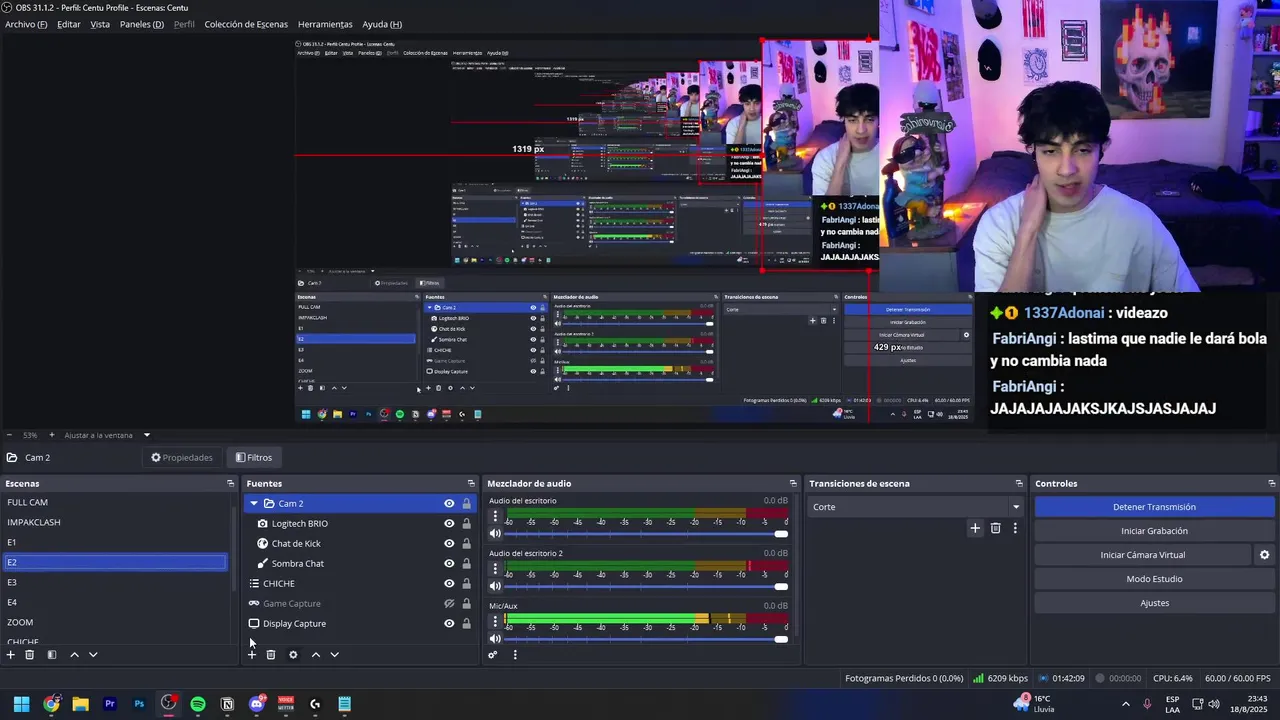
Task: Open transition properties three-dot menu
Action: pyautogui.click(x=1015, y=528)
